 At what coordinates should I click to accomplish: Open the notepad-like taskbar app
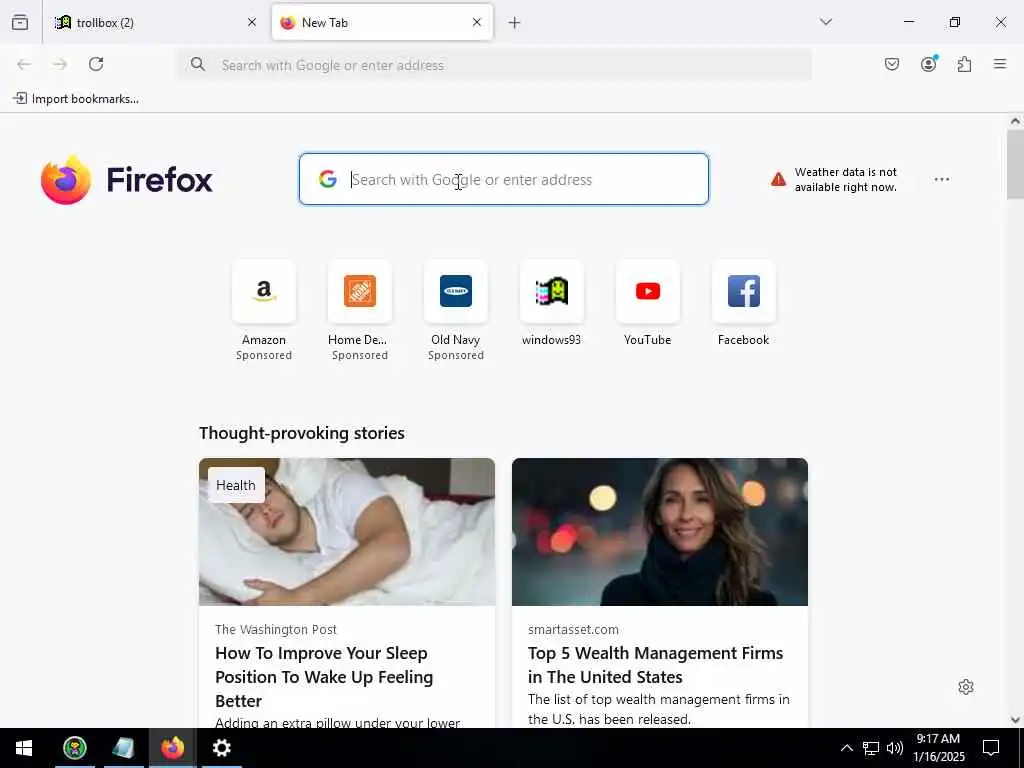(124, 748)
